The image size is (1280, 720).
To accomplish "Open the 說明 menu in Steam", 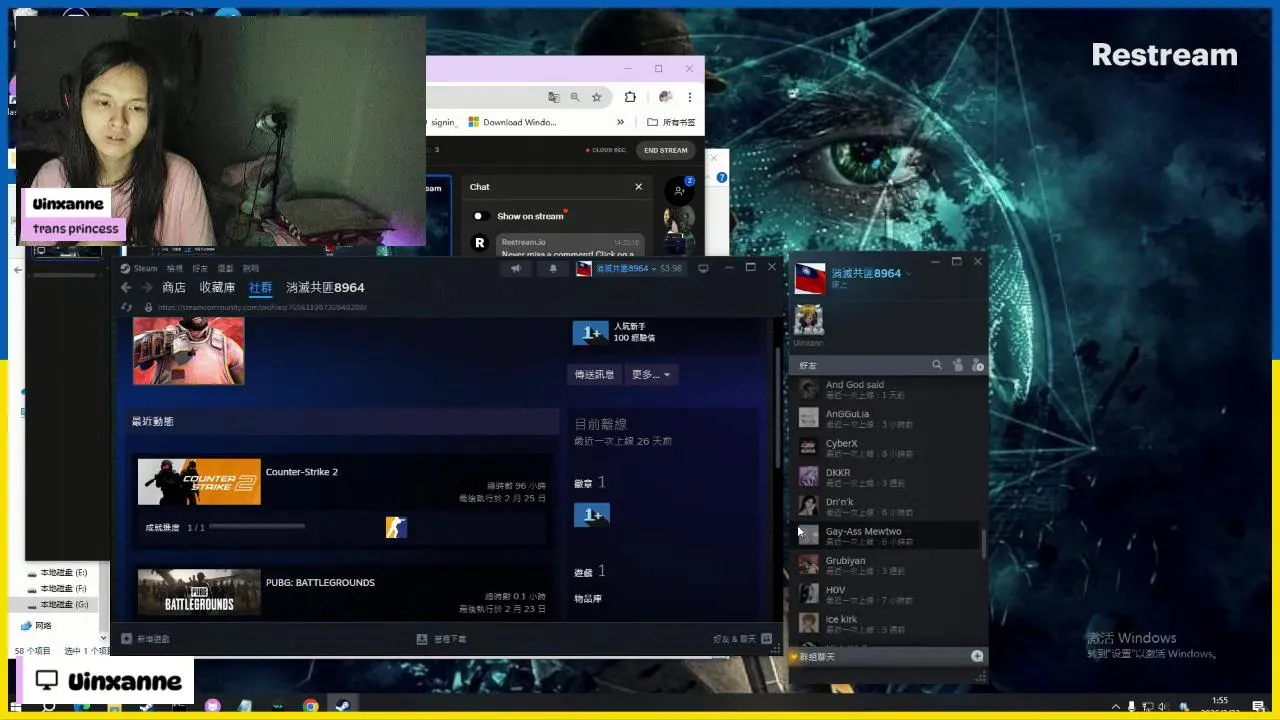I will point(251,268).
